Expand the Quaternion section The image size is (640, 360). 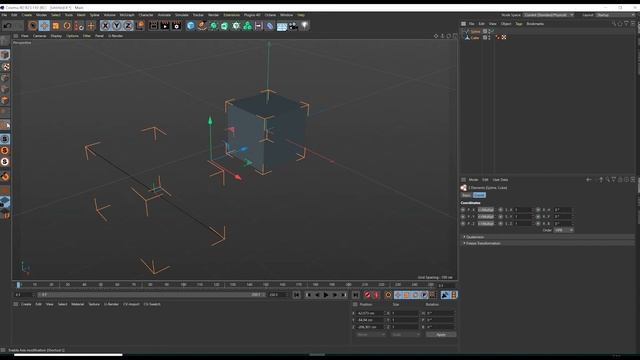click(474, 237)
